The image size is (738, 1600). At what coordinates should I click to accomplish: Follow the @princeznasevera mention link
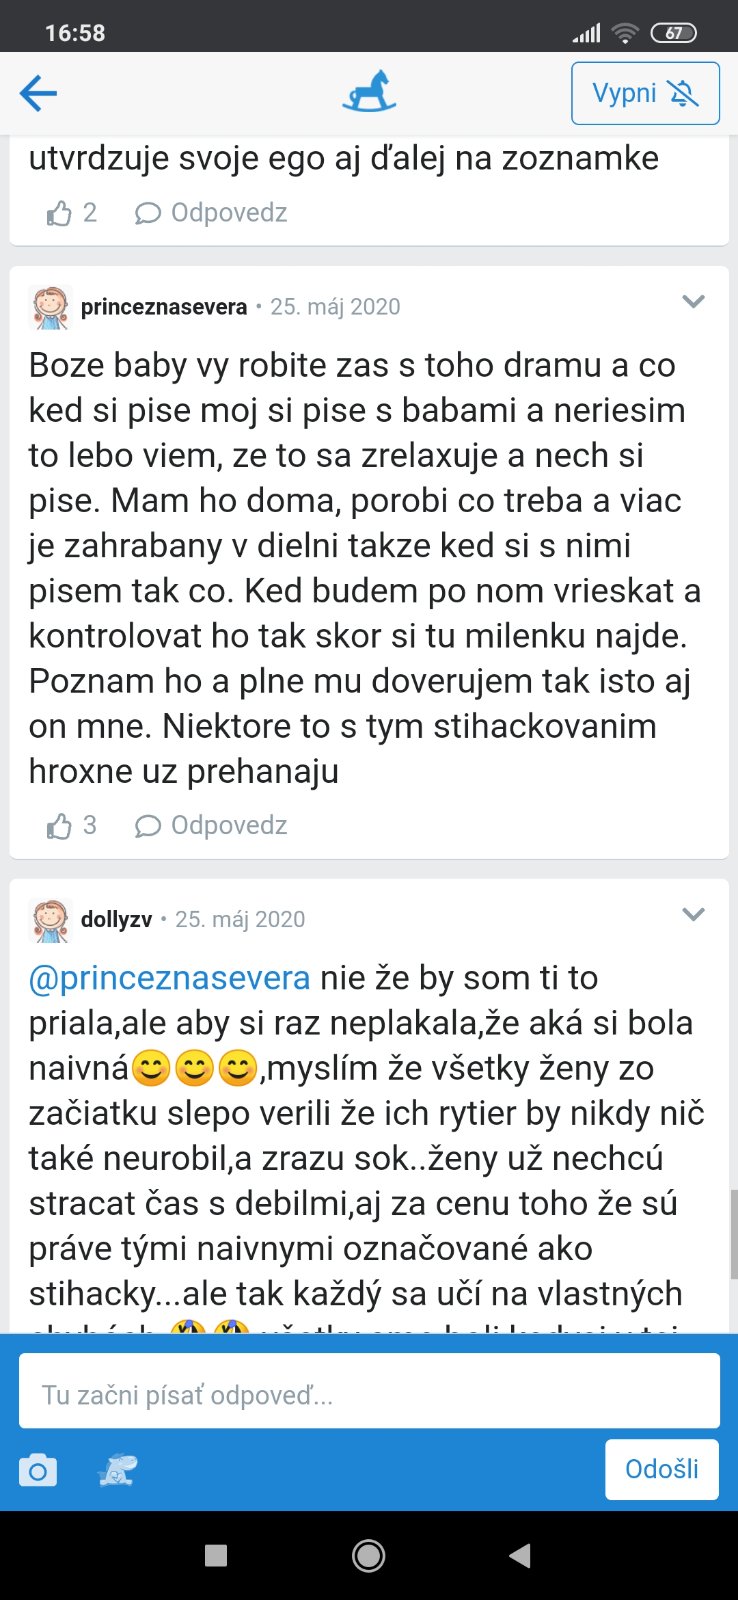coord(170,978)
